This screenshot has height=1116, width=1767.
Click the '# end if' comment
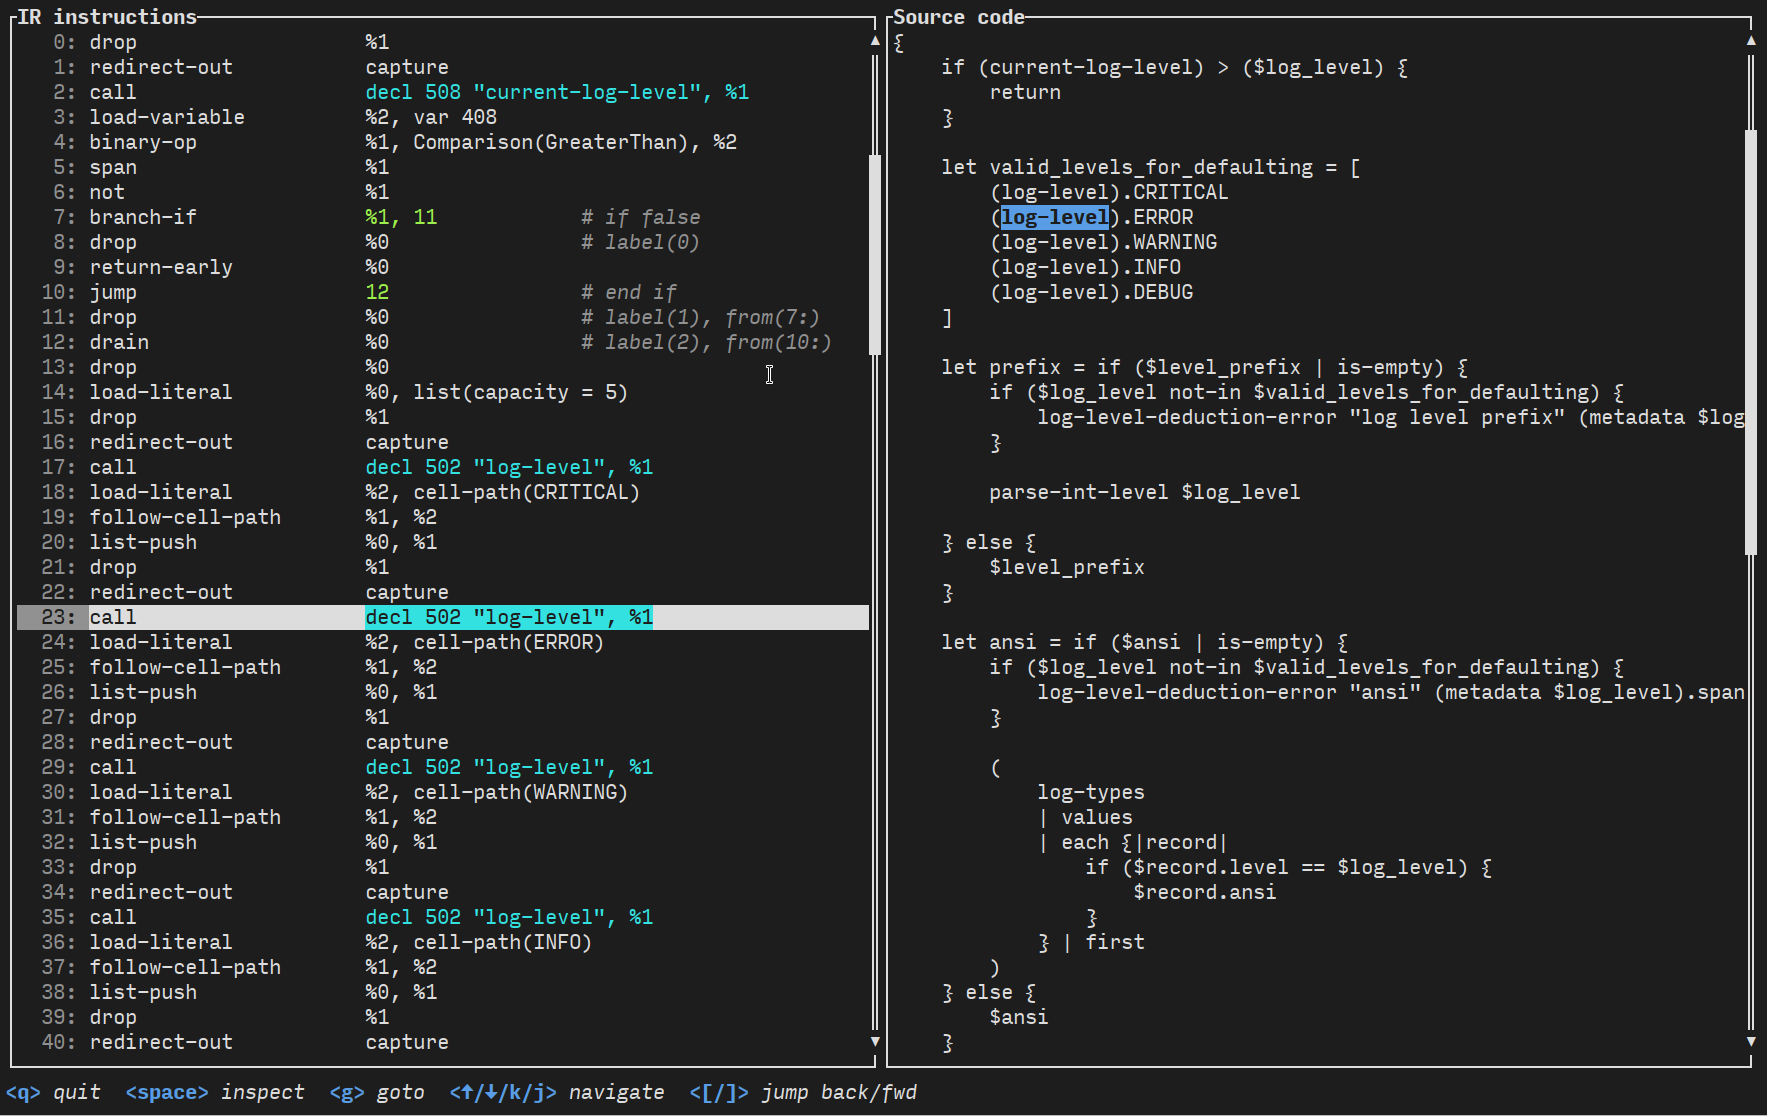pos(629,292)
